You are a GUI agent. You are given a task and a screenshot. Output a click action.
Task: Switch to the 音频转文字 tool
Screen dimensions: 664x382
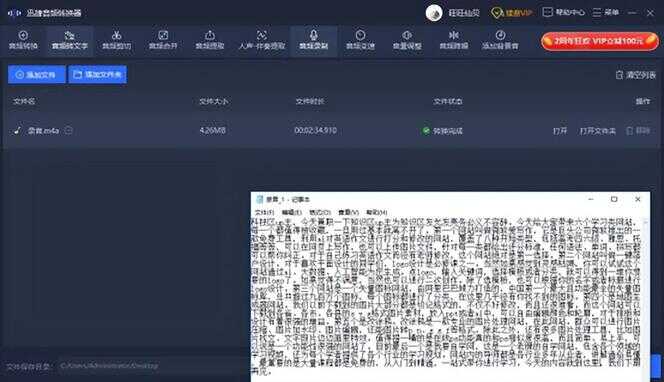click(69, 40)
